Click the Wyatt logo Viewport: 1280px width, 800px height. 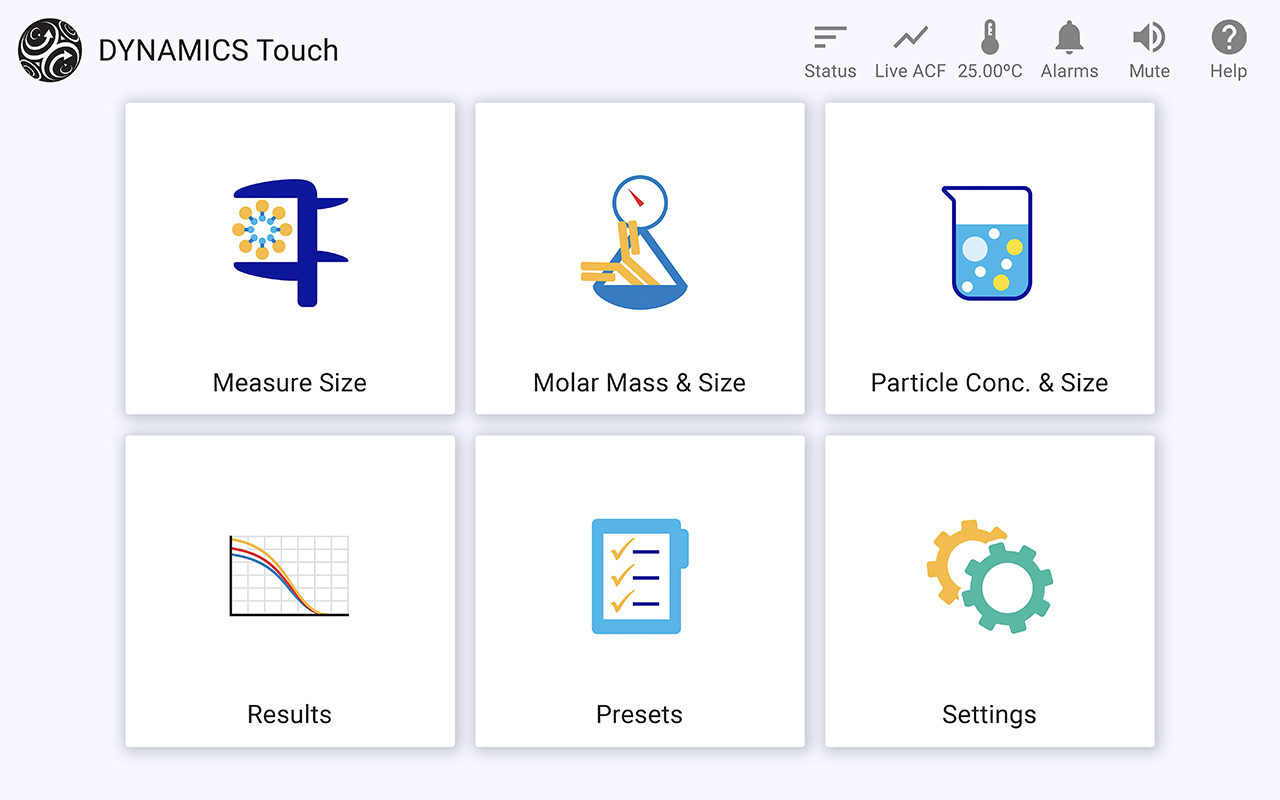pos(50,50)
